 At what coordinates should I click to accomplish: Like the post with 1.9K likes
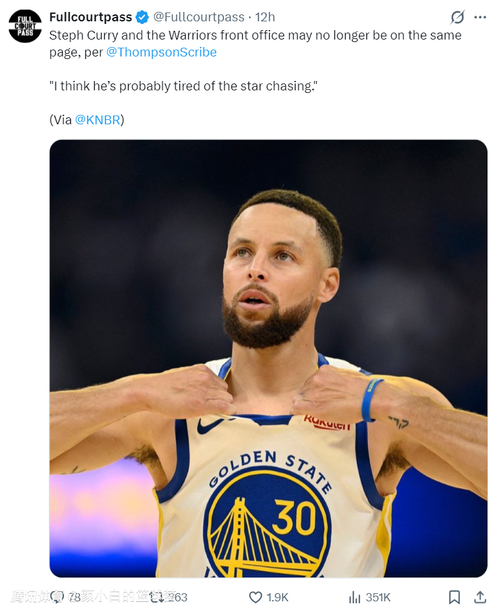[x=255, y=597]
